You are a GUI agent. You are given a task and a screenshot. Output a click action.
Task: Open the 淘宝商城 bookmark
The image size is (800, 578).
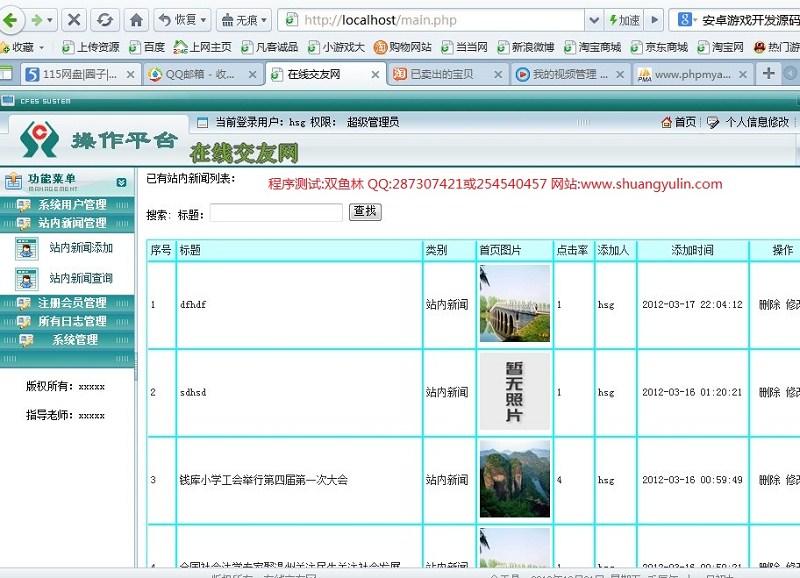point(593,47)
